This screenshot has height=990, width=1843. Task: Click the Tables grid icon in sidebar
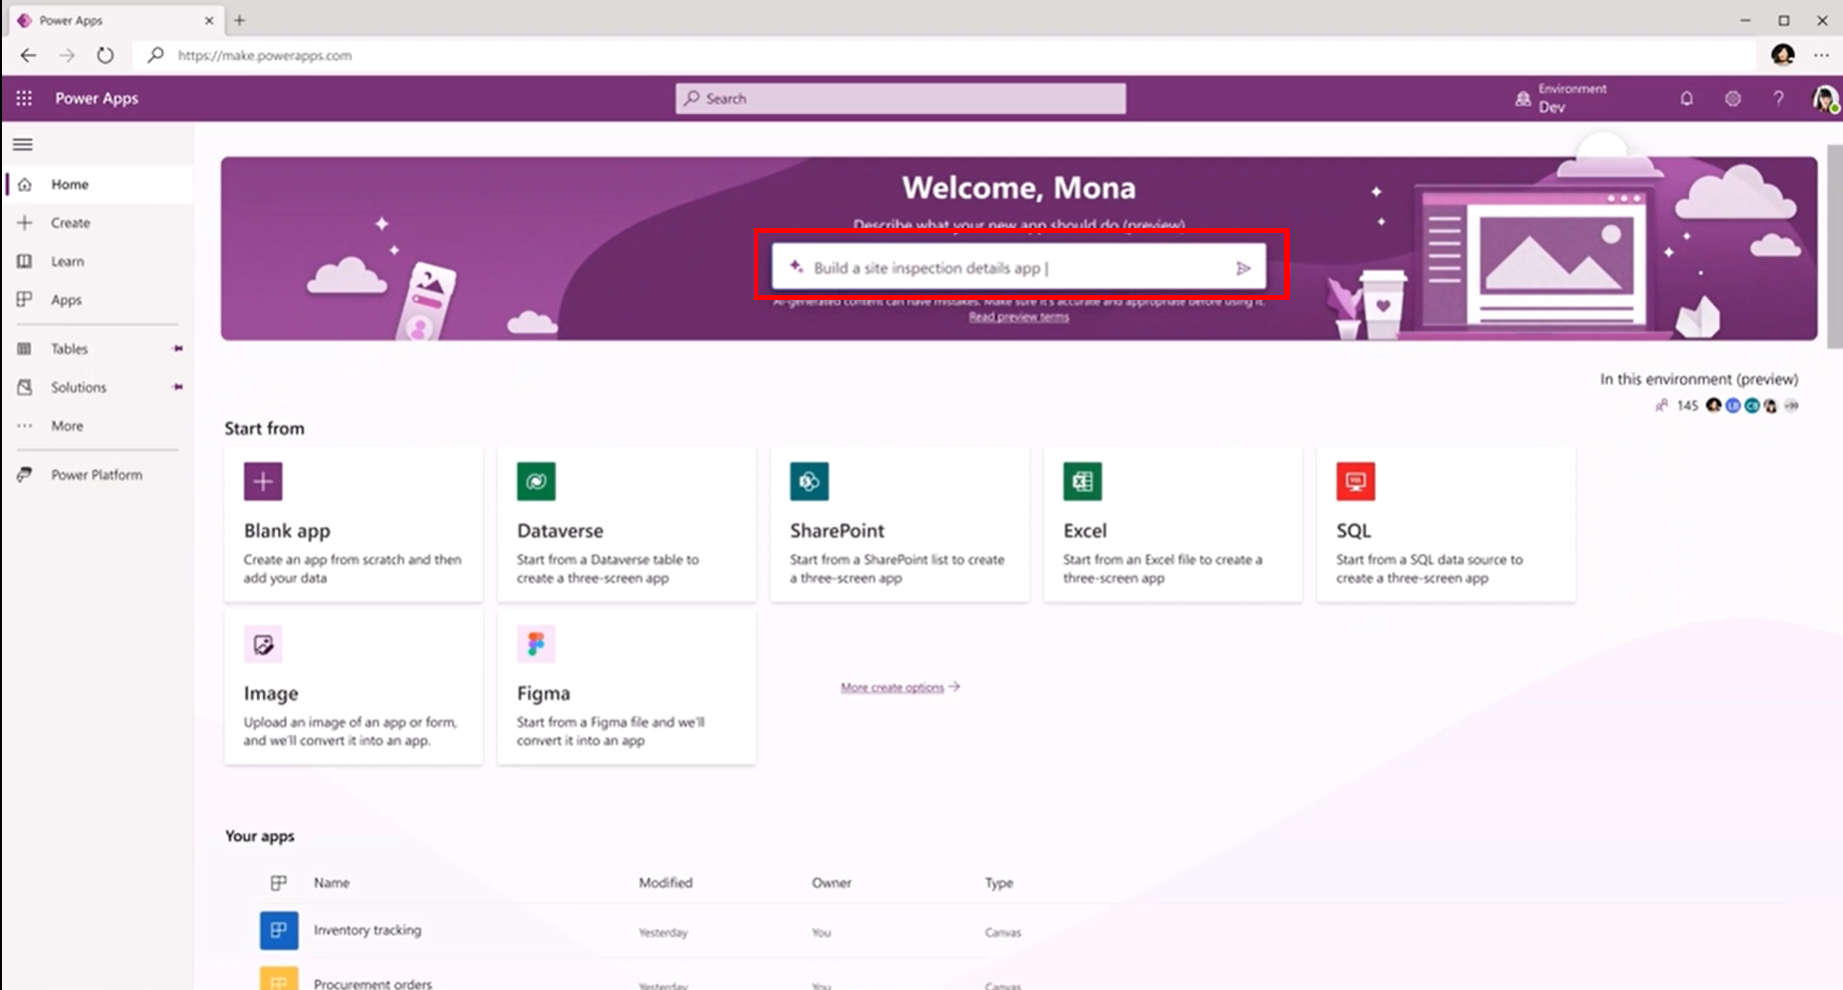[25, 349]
